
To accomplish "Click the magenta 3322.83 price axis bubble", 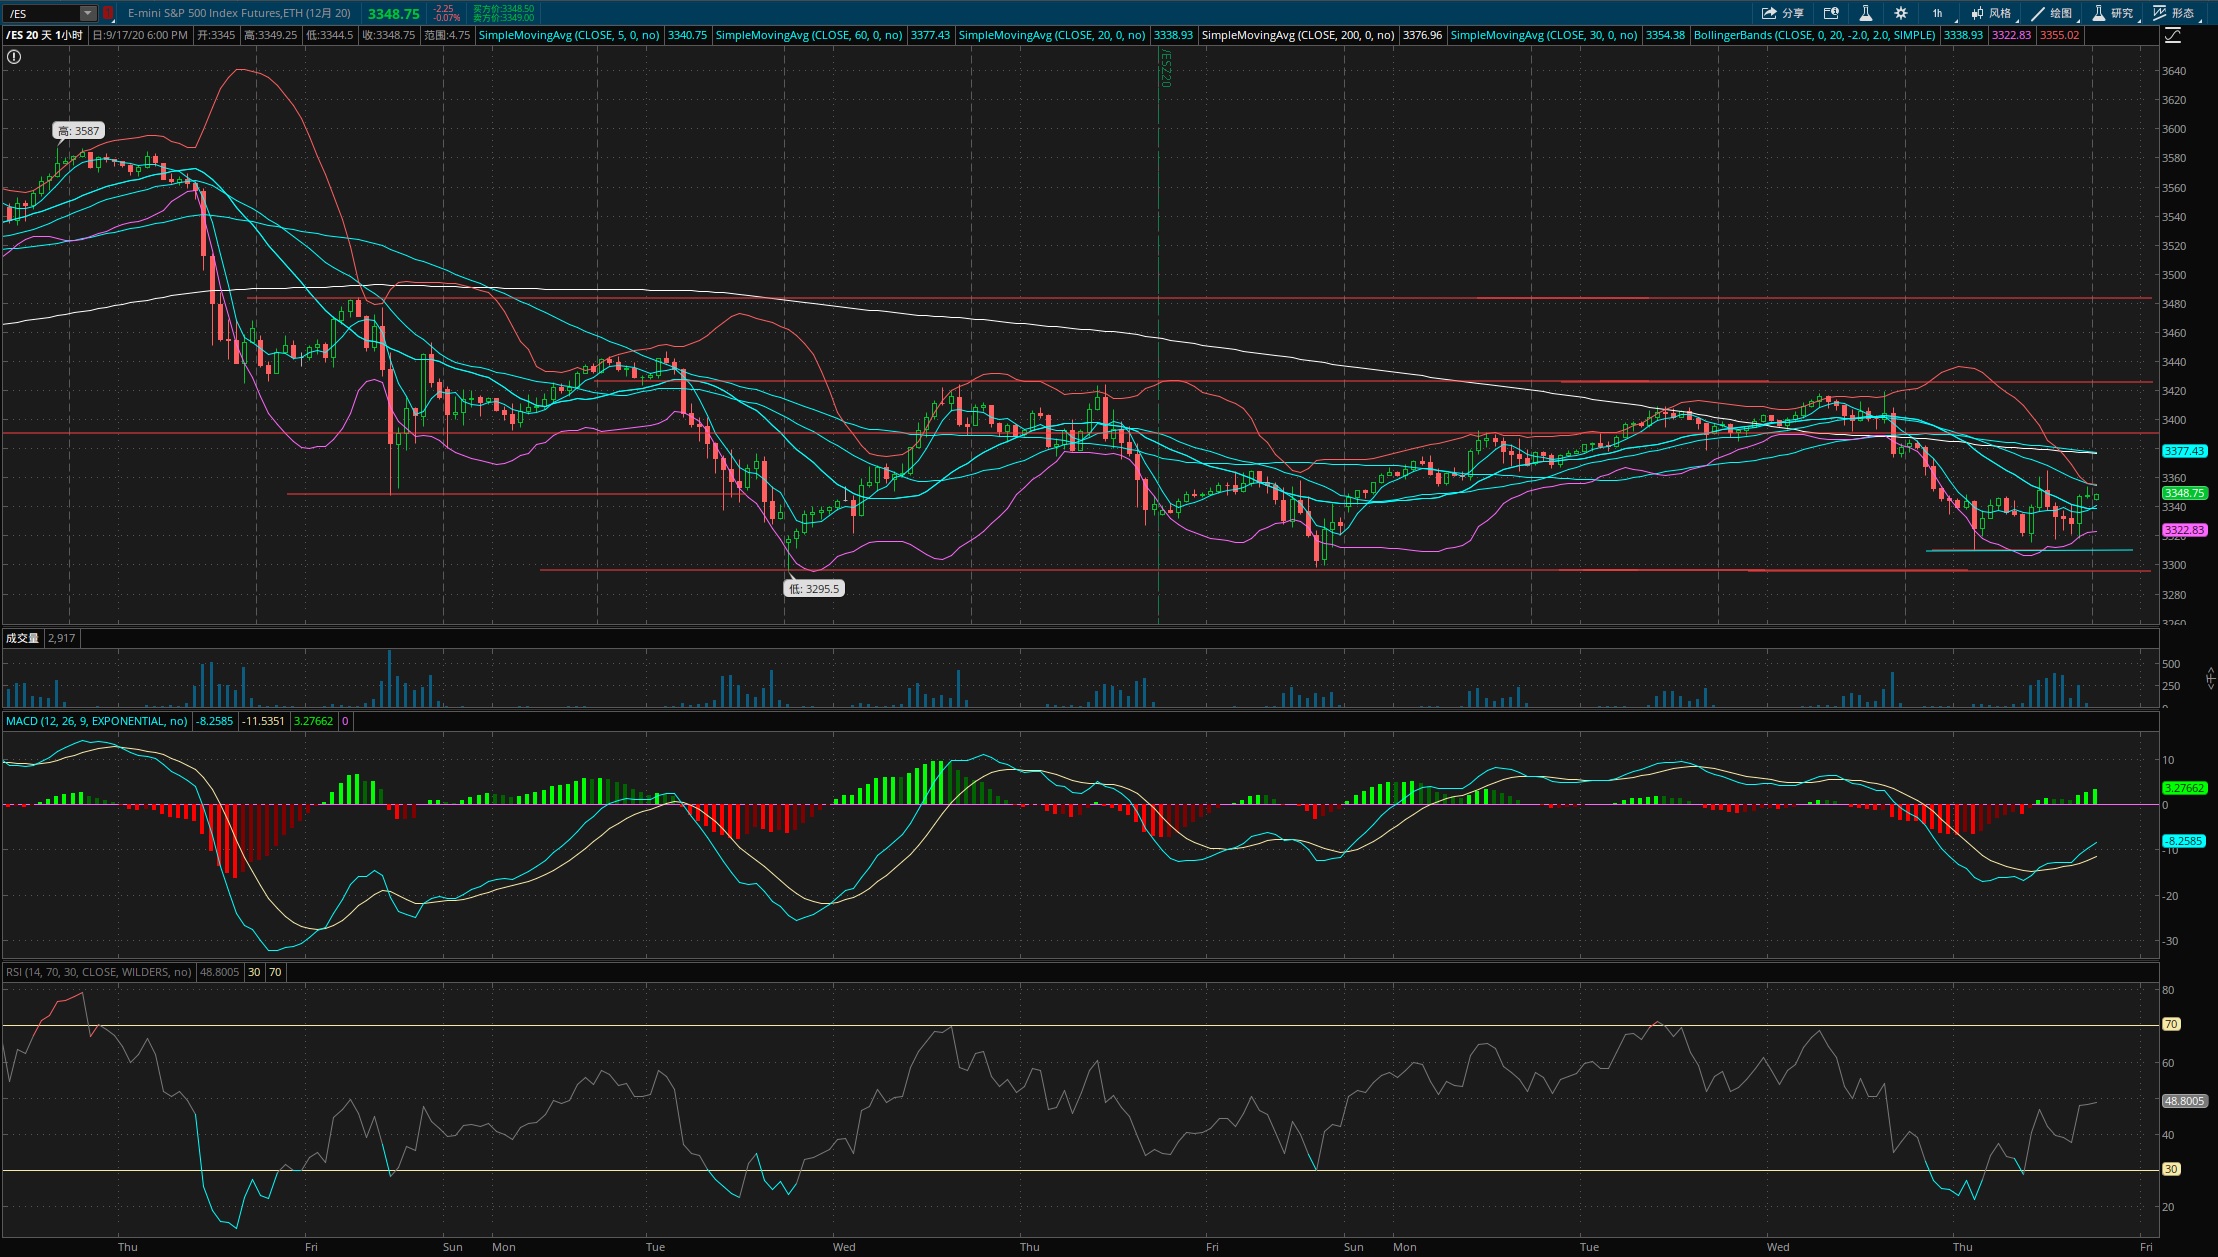I will [x=2183, y=530].
